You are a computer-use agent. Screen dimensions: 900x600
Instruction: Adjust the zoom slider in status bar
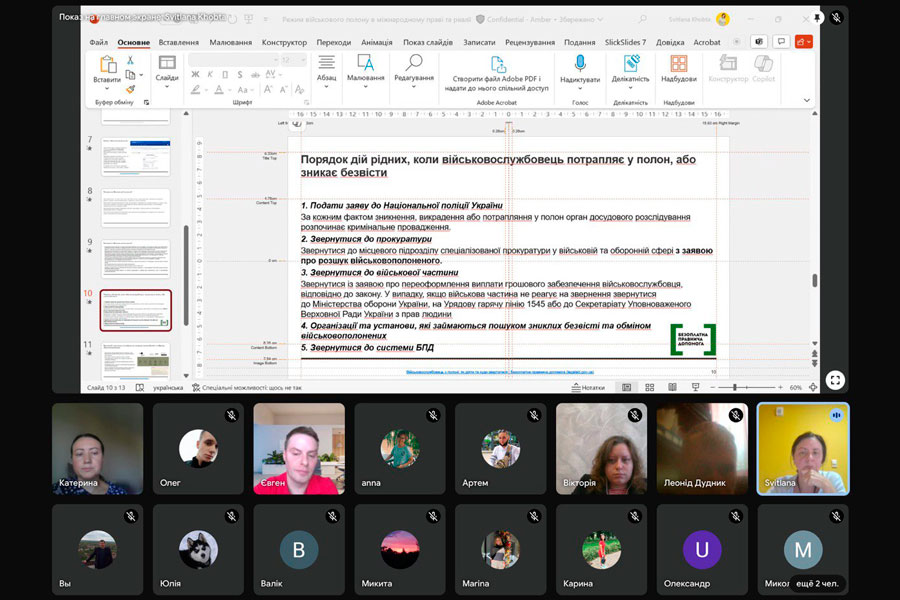click(735, 387)
